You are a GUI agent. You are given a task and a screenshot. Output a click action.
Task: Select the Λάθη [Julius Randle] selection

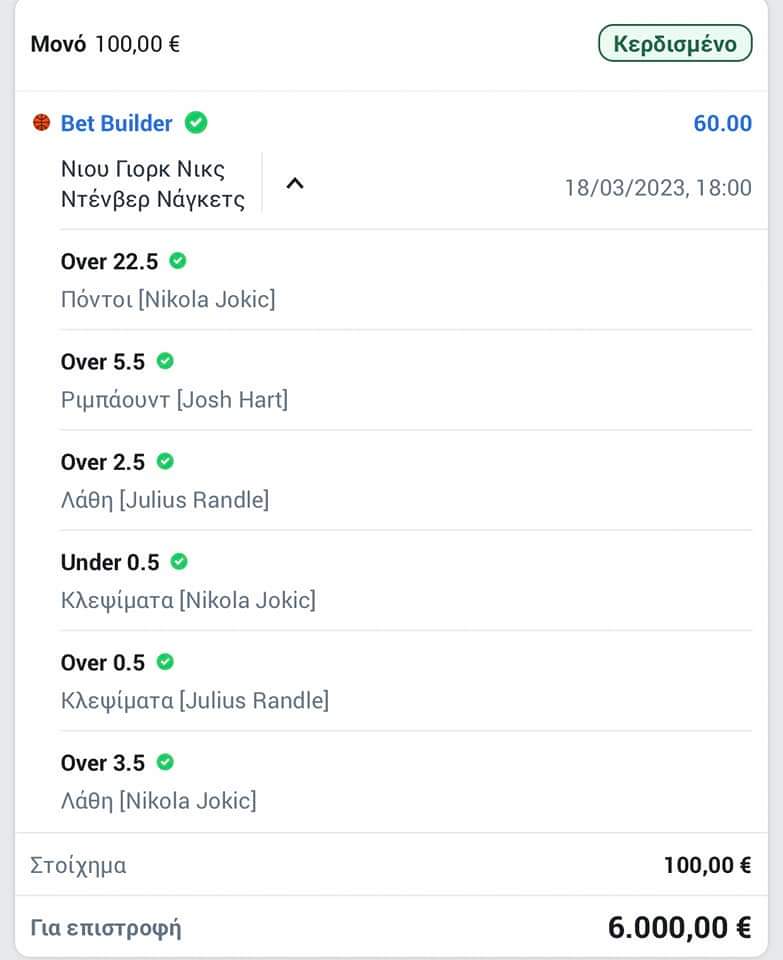point(164,500)
